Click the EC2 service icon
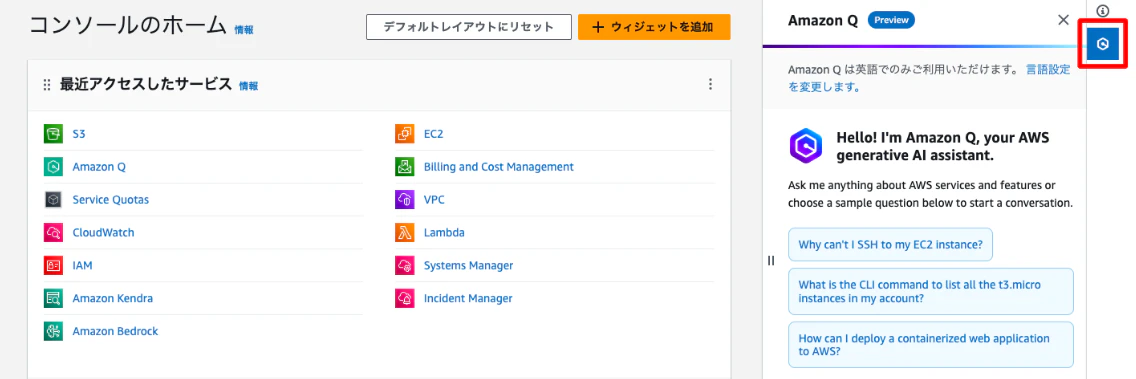Screen dimensions: 1136x379 point(404,134)
